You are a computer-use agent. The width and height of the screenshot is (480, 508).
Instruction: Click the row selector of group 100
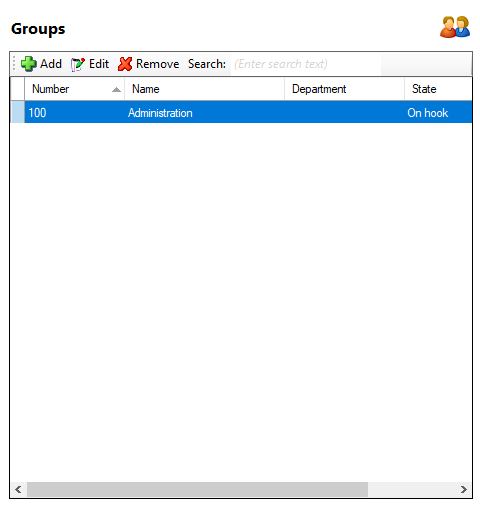[x=17, y=112]
